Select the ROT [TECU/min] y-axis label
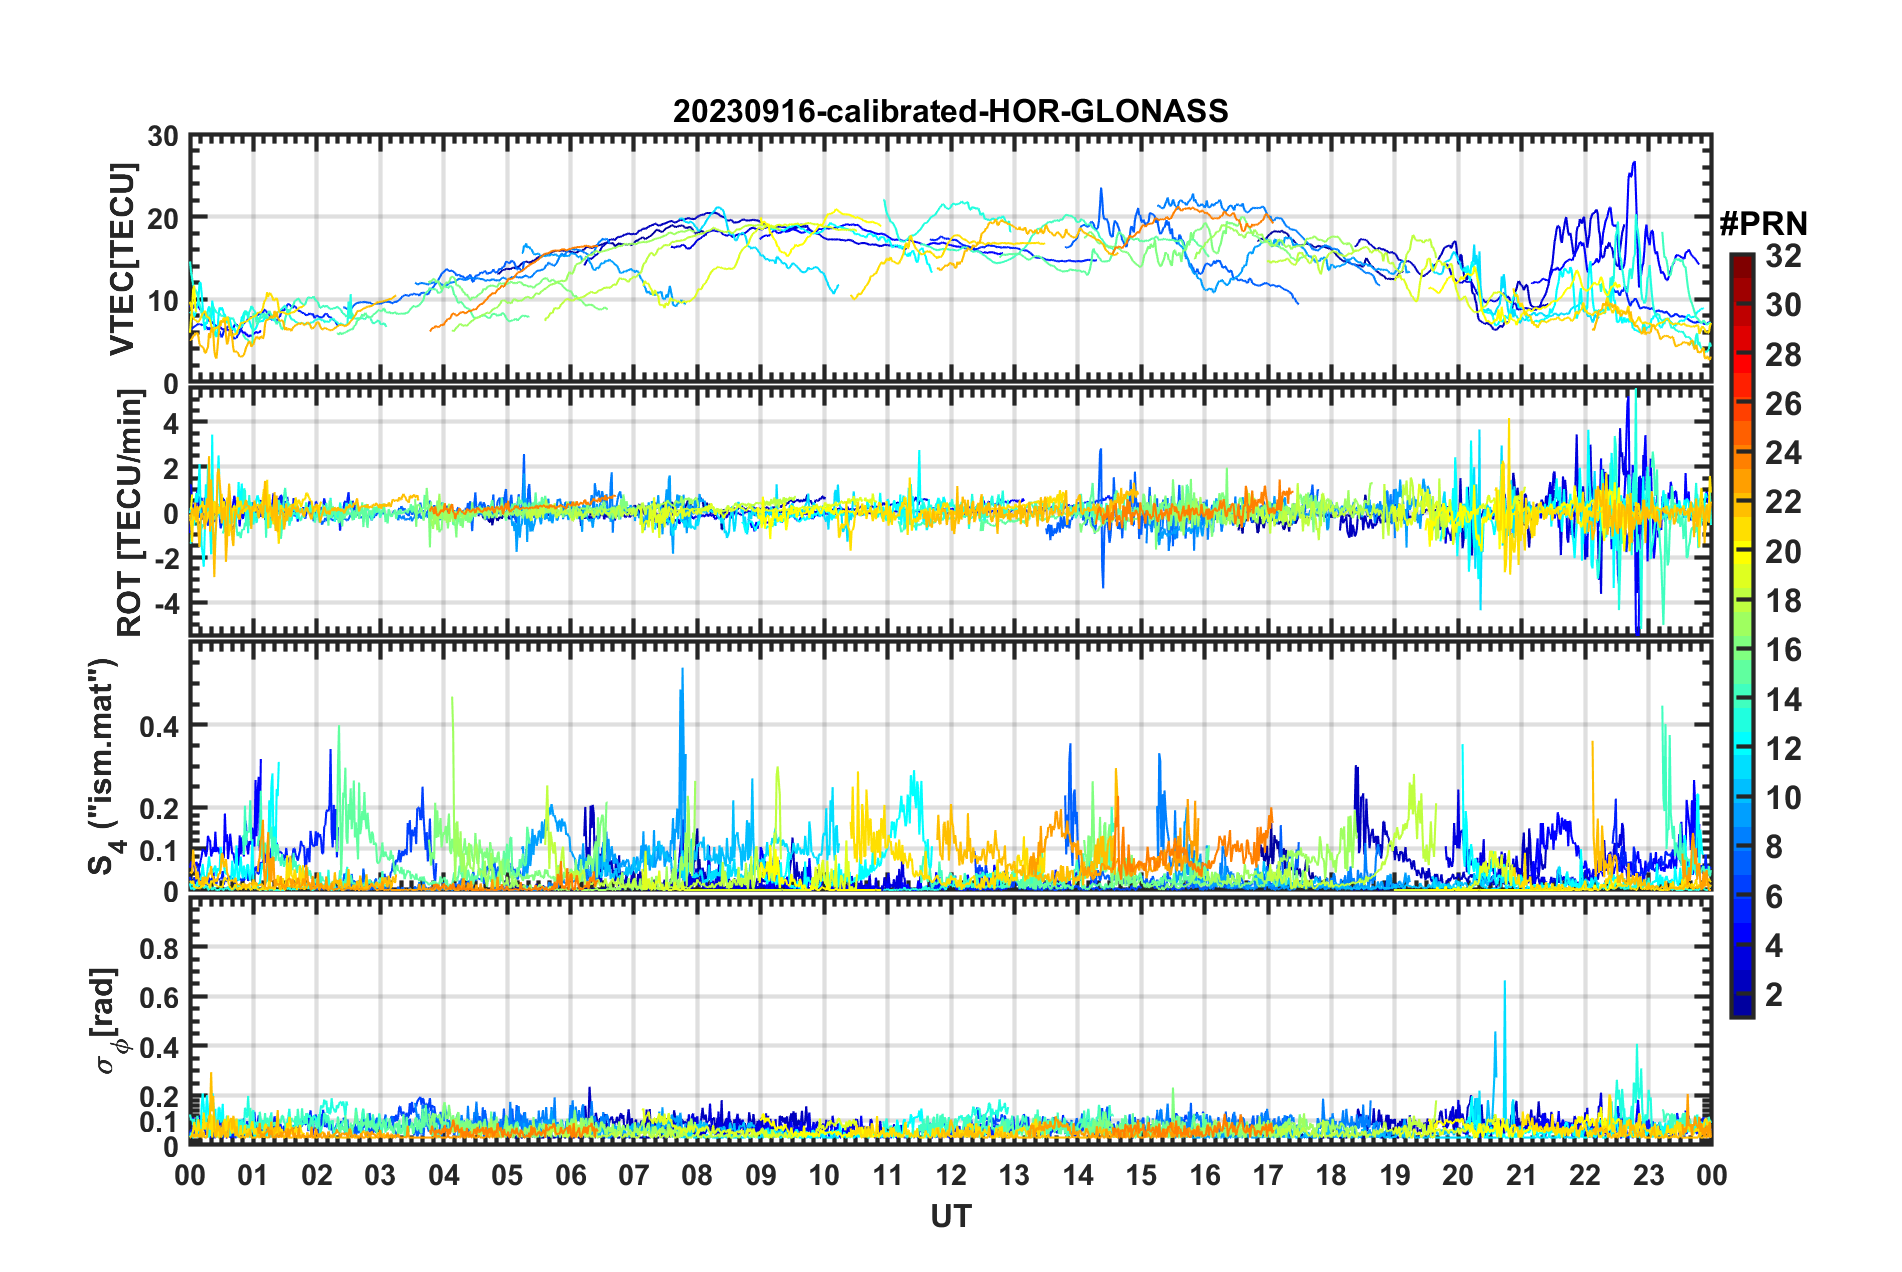Screen dimensions: 1902x1272 [130, 513]
